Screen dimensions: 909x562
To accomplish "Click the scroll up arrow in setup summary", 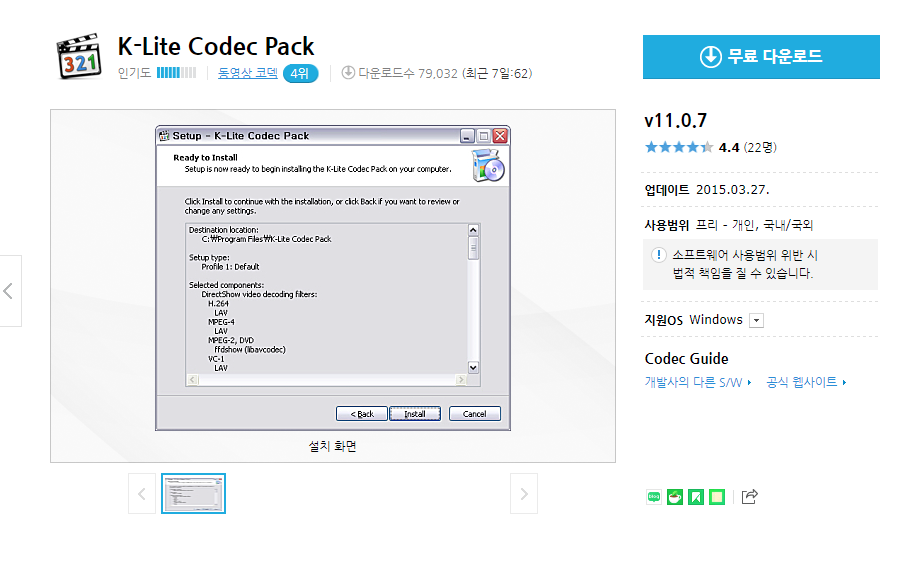I will 473,230.
